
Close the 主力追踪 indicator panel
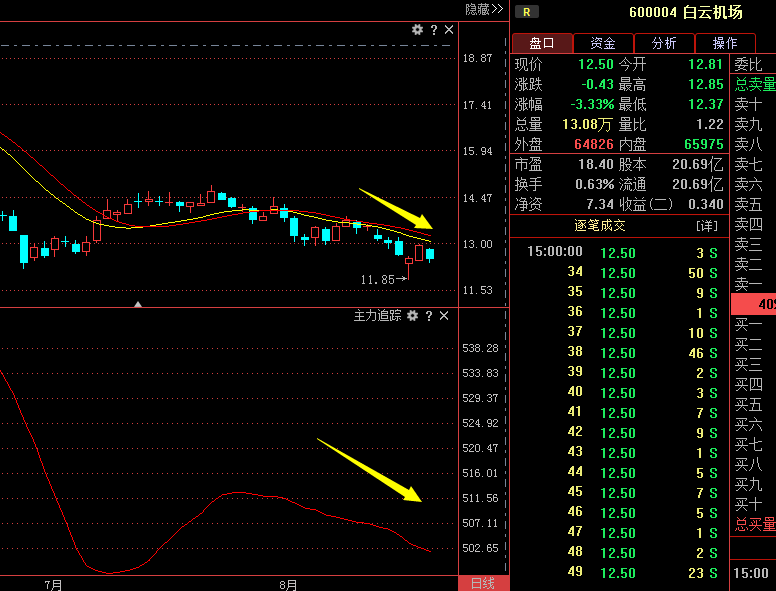[x=444, y=315]
